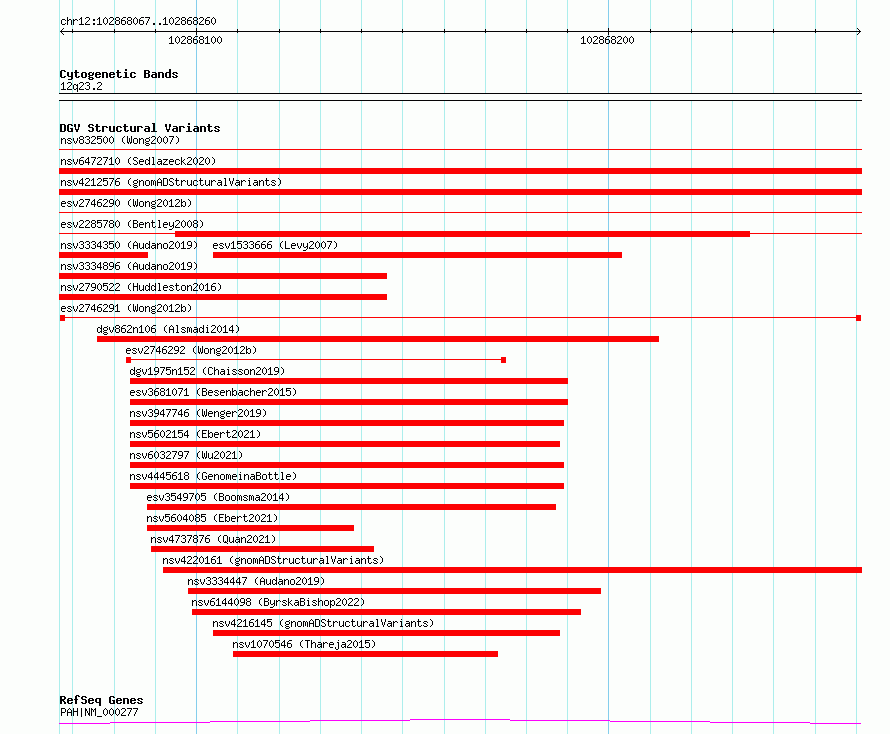Screen dimensions: 890x734
Task: Select the nsv4216145 red feature bar
Action: coord(387,633)
